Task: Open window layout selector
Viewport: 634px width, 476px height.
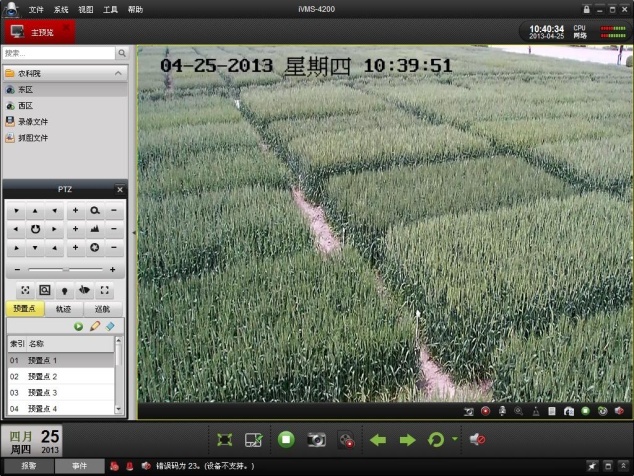Action: (x=254, y=439)
